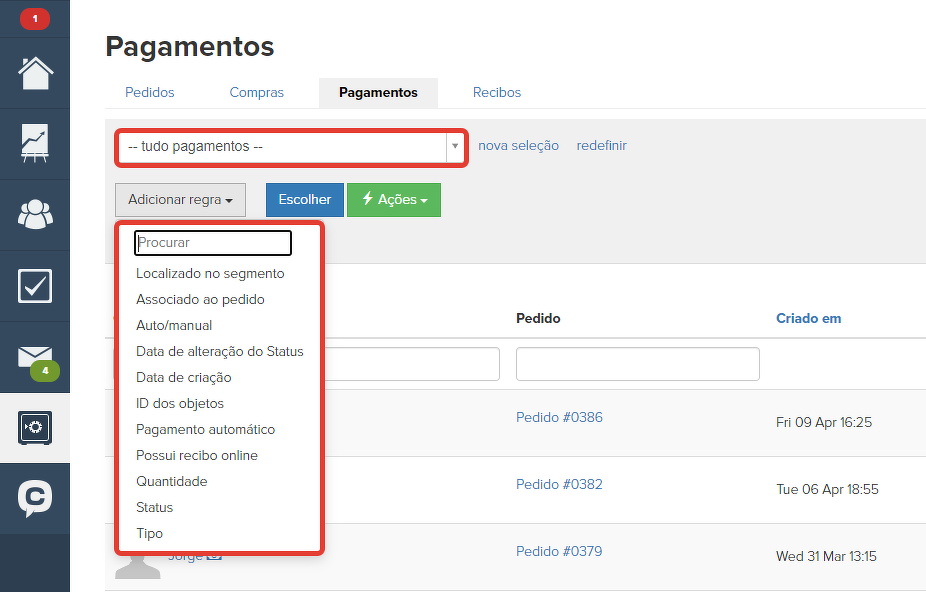Image resolution: width=926 pixels, height=592 pixels.
Task: Click the "nova seleção" link
Action: (518, 146)
